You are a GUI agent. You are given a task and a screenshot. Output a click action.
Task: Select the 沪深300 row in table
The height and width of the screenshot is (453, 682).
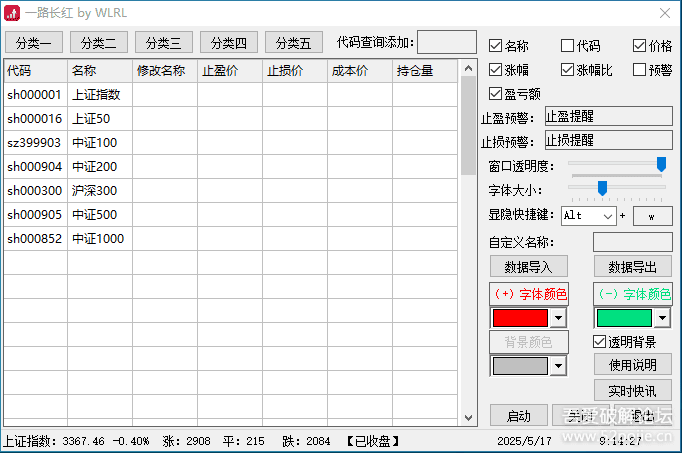95,191
